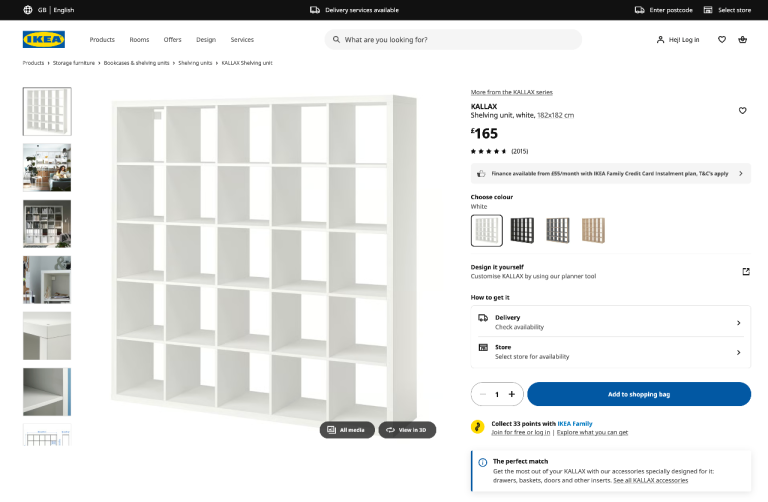Click 'Explore what you can get' link

click(592, 432)
